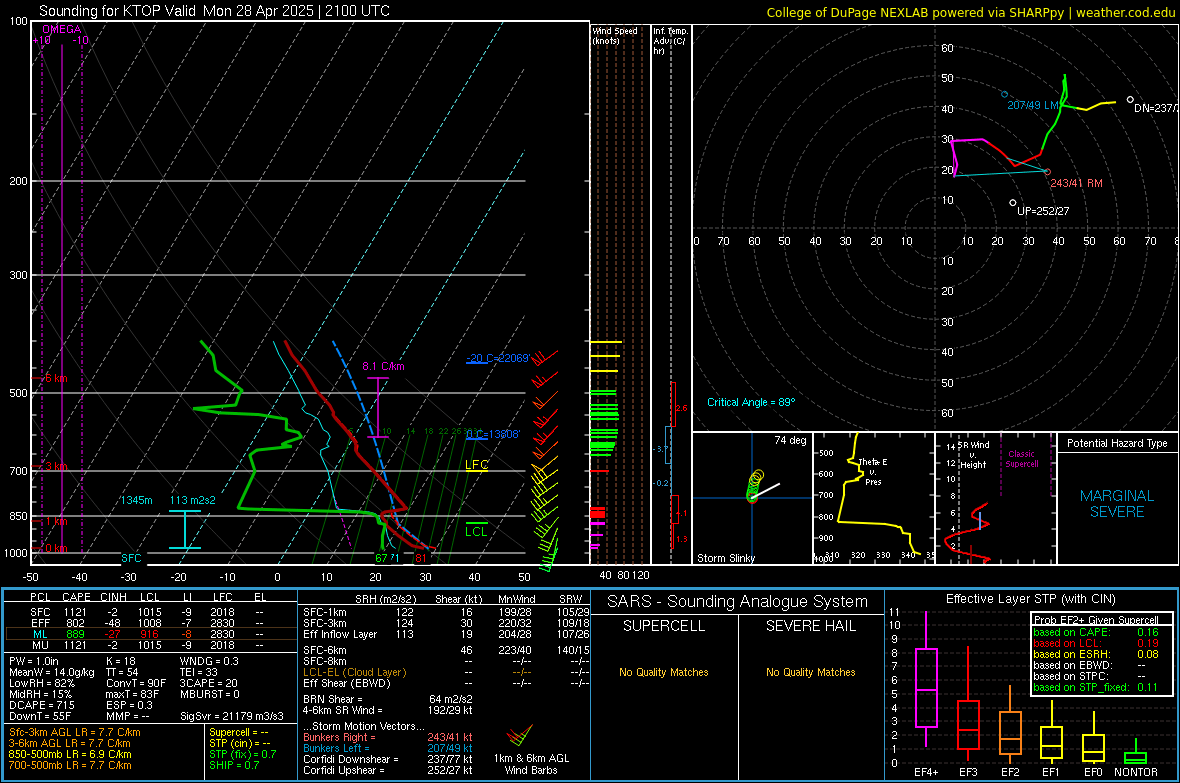Click the 'SHIP = 0.7' value
This screenshot has height=783, width=1180.
click(x=234, y=765)
